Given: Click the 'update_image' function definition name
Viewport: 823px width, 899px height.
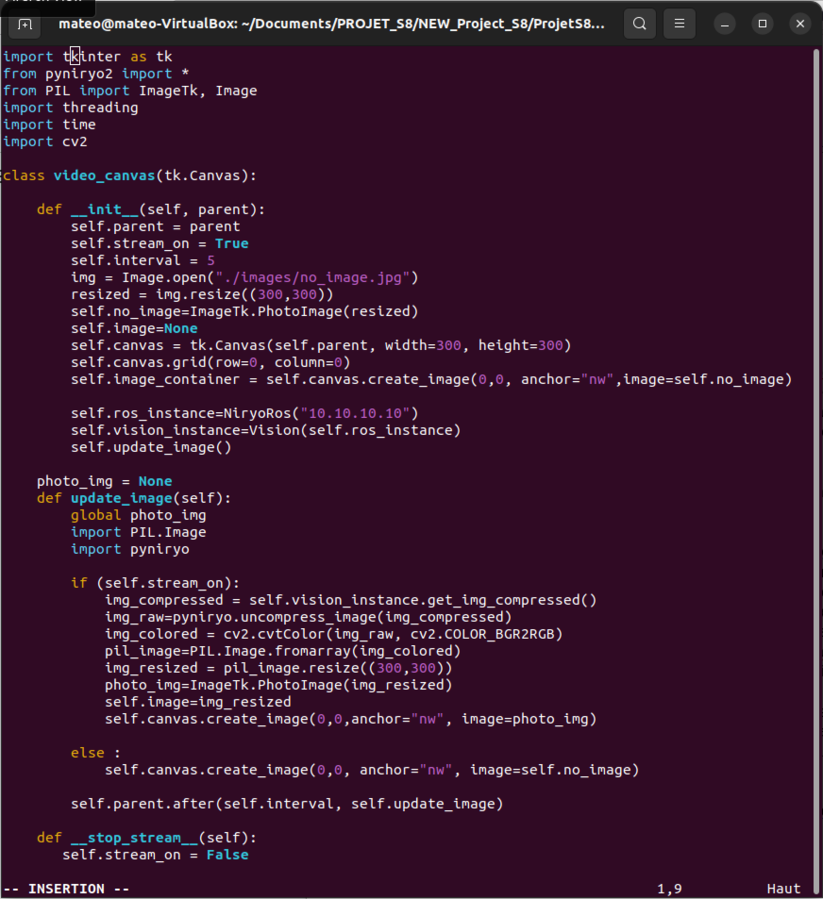Looking at the screenshot, I should [x=120, y=498].
